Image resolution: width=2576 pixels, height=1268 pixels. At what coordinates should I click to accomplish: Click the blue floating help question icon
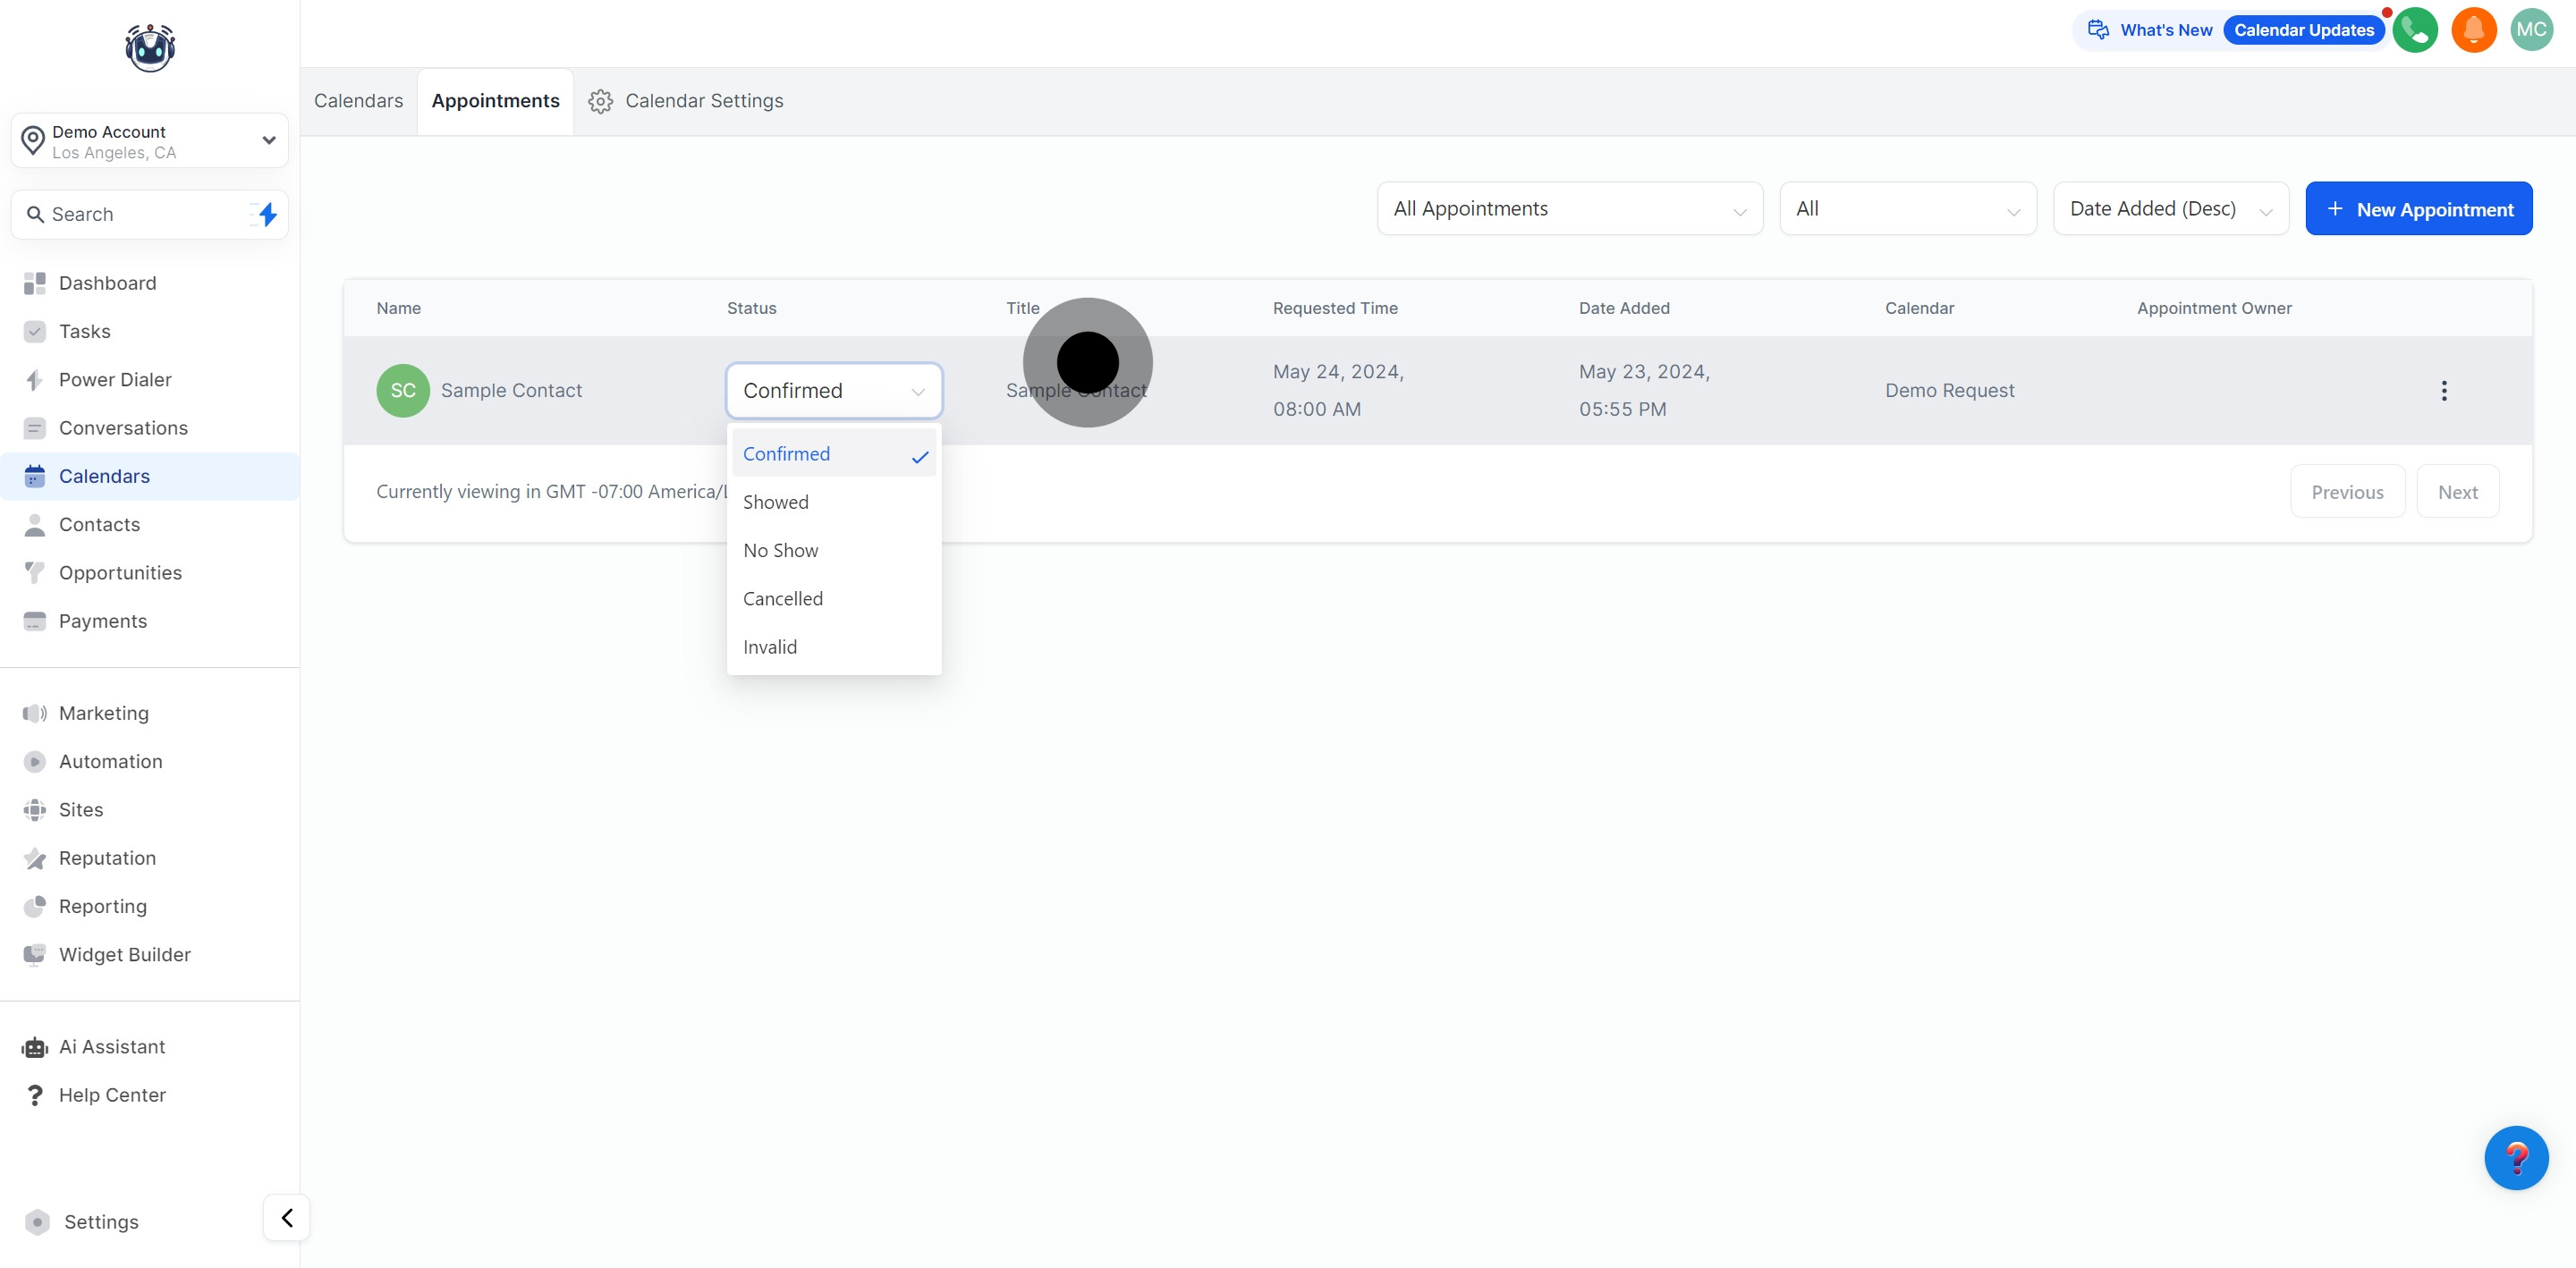click(2515, 1157)
